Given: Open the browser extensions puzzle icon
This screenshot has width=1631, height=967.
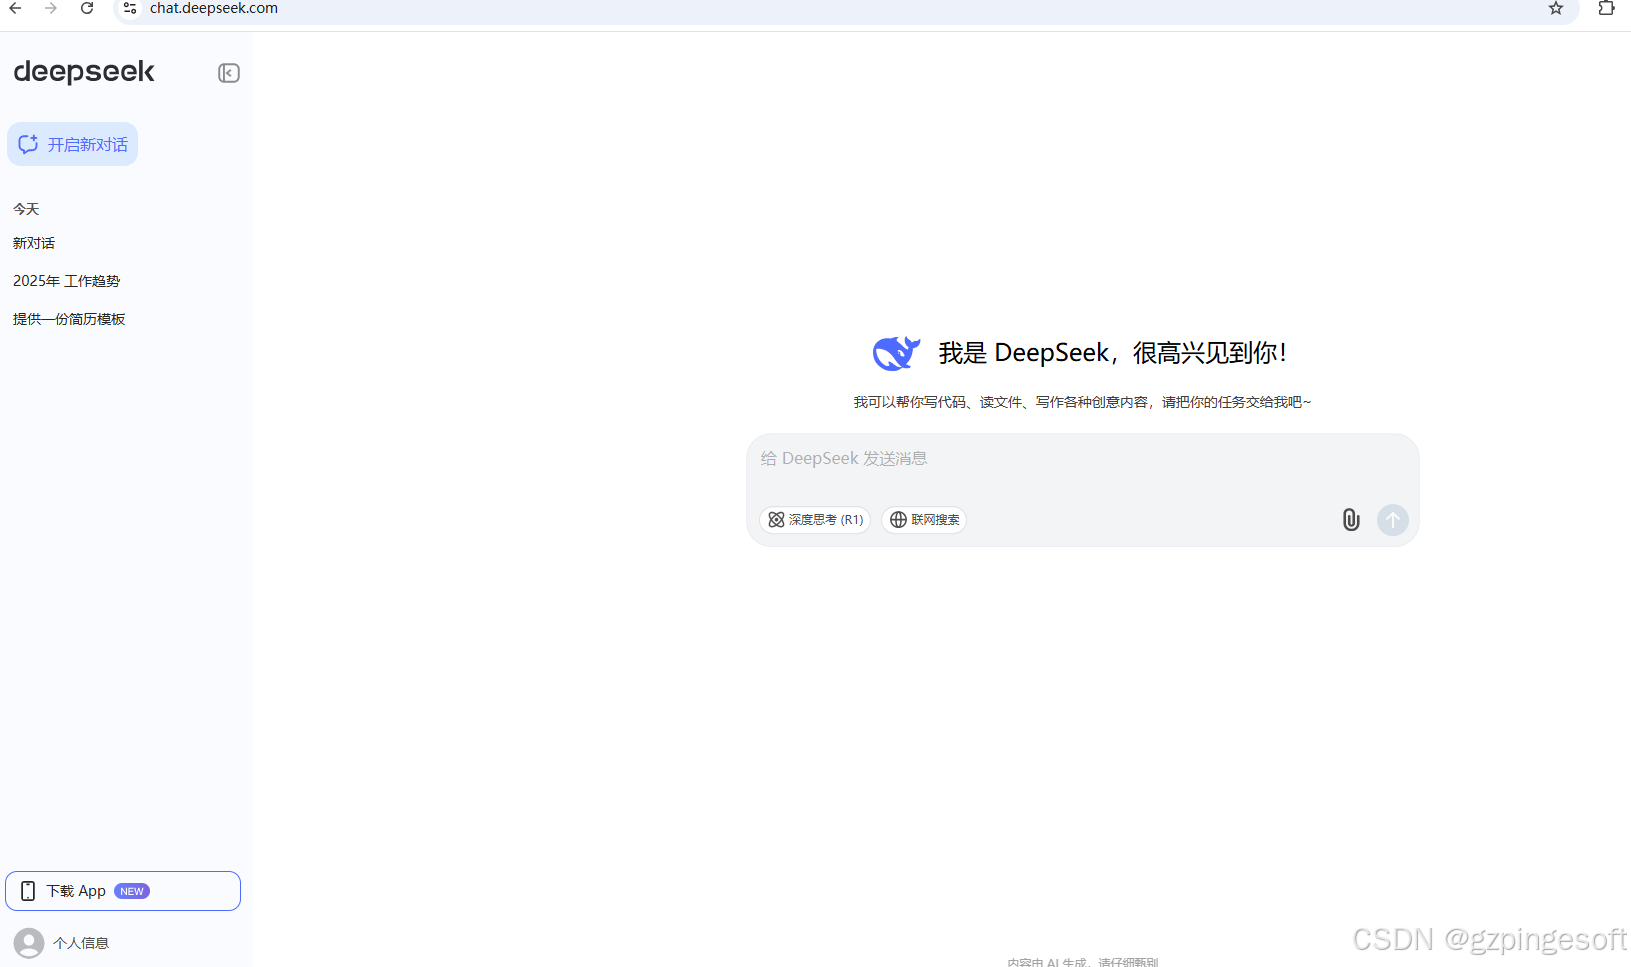Looking at the screenshot, I should point(1607,8).
